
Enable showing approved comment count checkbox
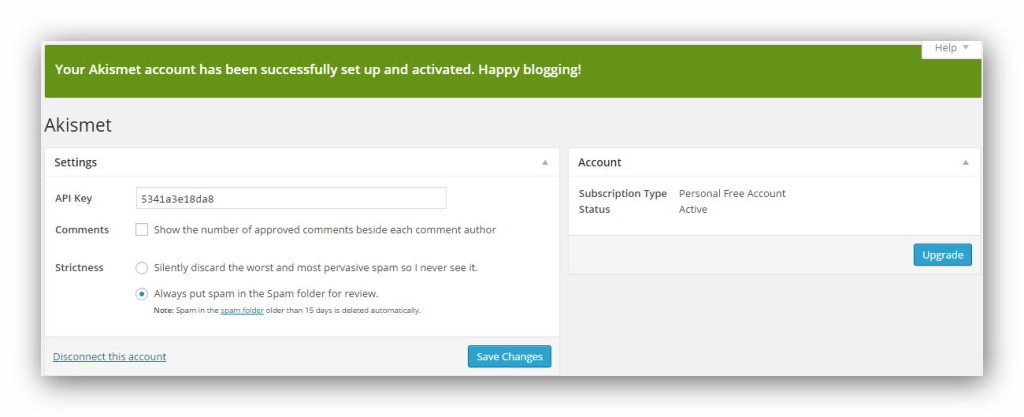pos(142,230)
